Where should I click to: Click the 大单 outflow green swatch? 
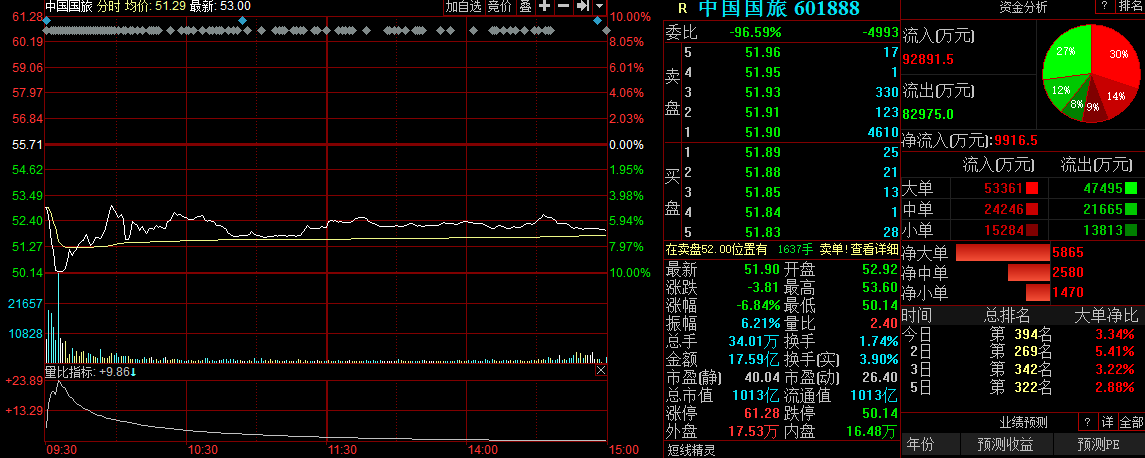tap(1130, 188)
